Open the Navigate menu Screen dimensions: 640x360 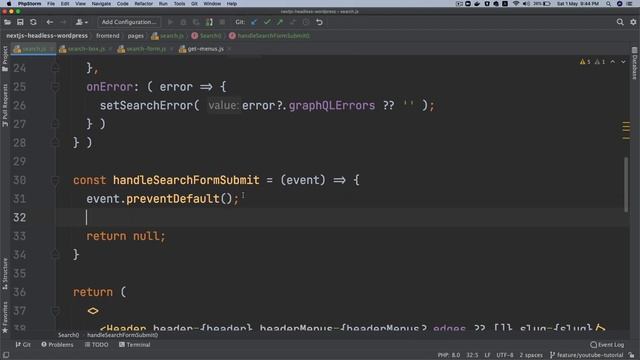click(x=101, y=4)
